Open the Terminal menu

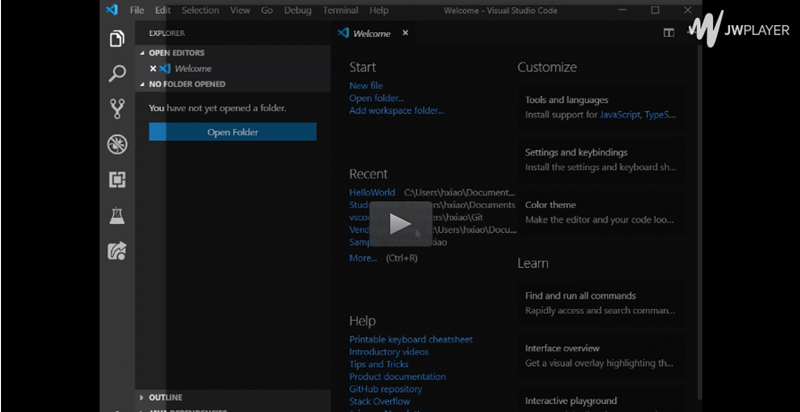340,10
